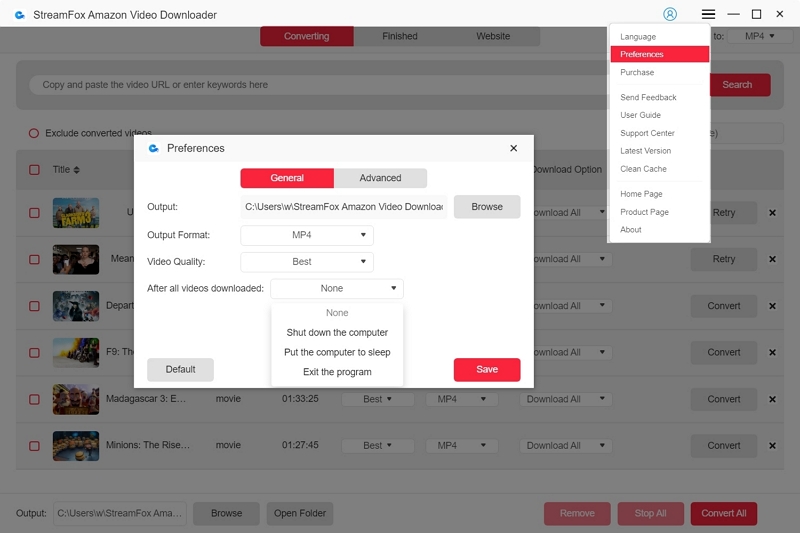Open the Video Quality Best dropdown

307,262
